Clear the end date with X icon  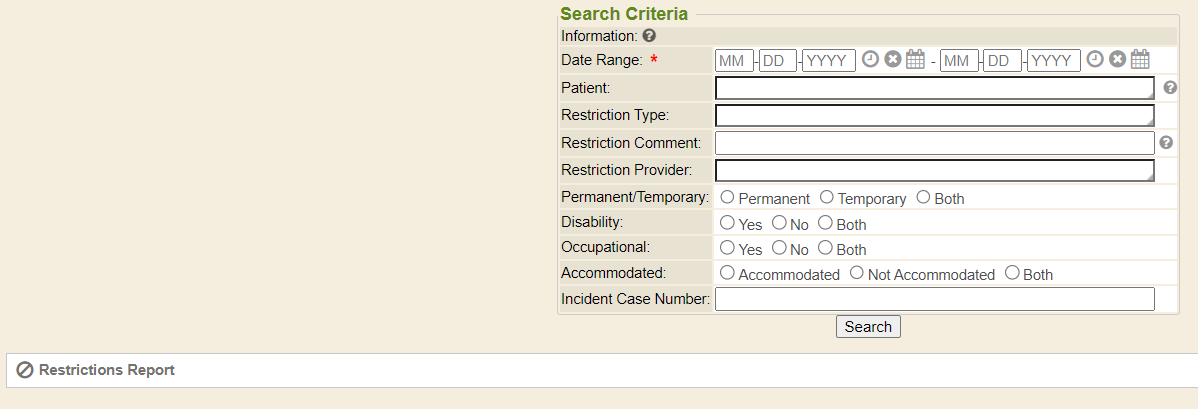(x=1118, y=60)
